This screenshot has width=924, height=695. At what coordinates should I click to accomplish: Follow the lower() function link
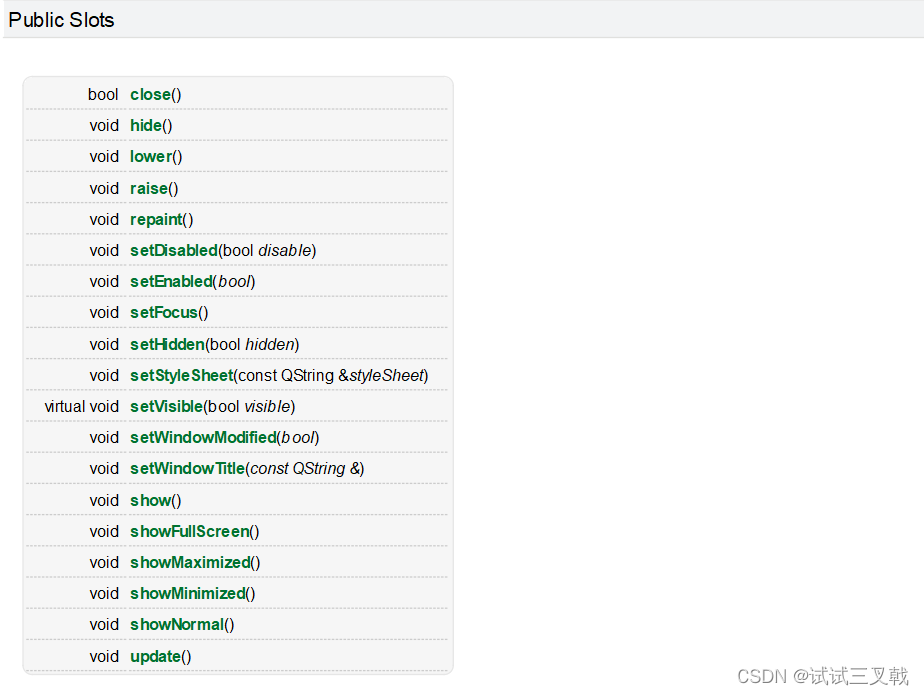tap(151, 157)
